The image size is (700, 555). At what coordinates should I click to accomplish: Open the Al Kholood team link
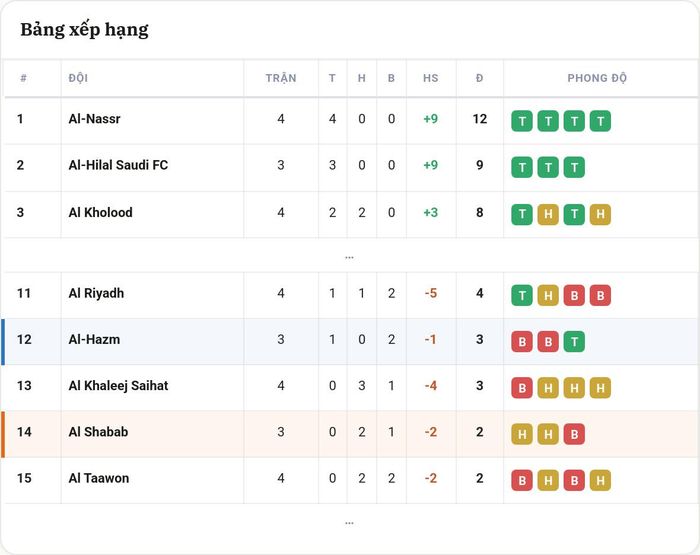(x=100, y=213)
